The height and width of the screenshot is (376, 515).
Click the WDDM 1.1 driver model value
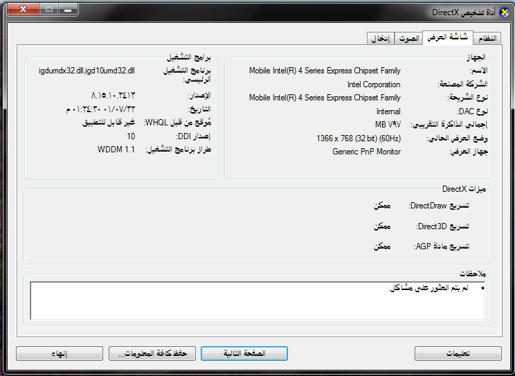click(116, 149)
